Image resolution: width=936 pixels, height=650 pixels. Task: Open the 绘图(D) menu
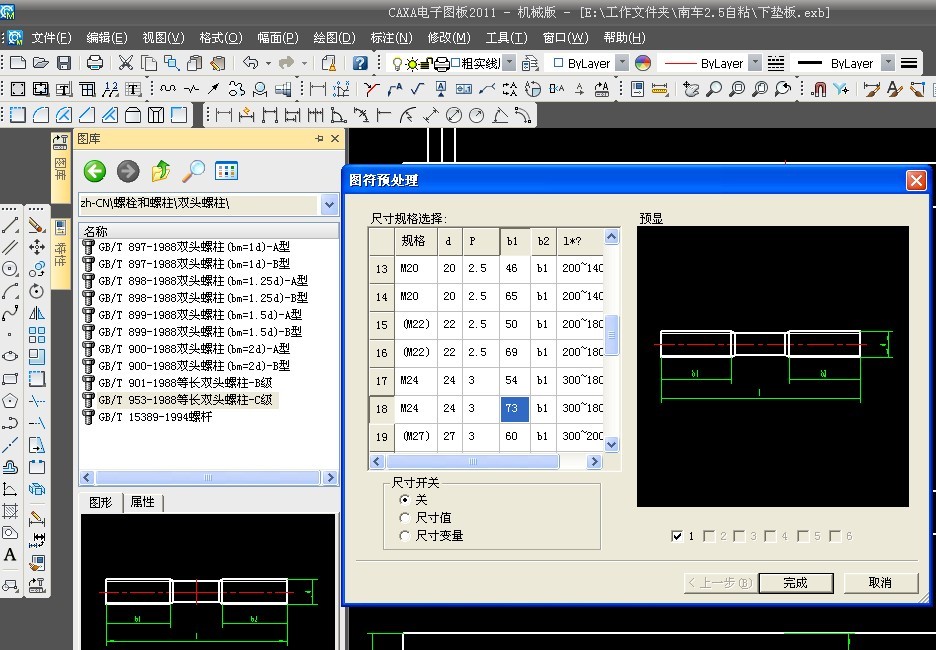click(334, 38)
